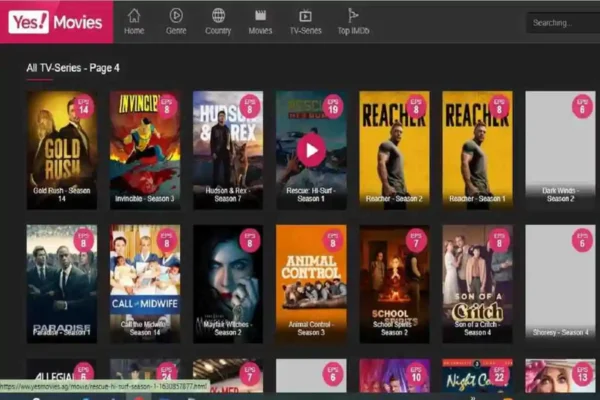Open Paradise Season 1 poster
Screen dimensions: 600x400
62,284
